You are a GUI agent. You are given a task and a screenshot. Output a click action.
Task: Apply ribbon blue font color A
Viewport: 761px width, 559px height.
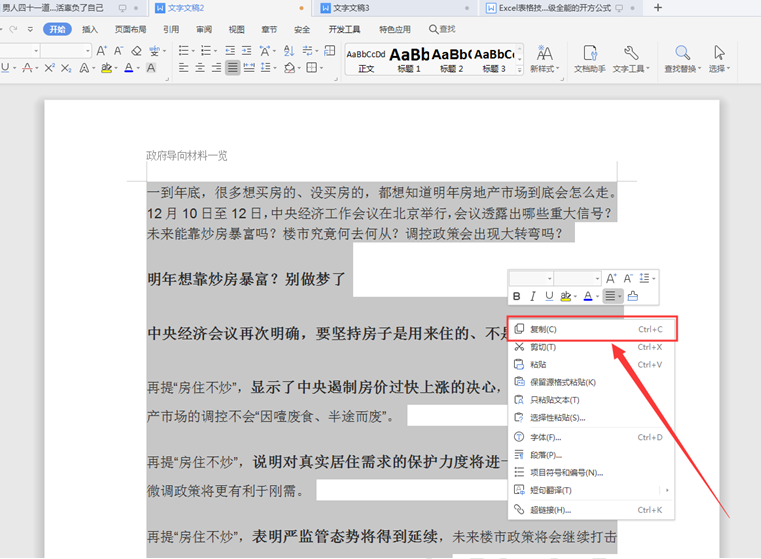(129, 68)
